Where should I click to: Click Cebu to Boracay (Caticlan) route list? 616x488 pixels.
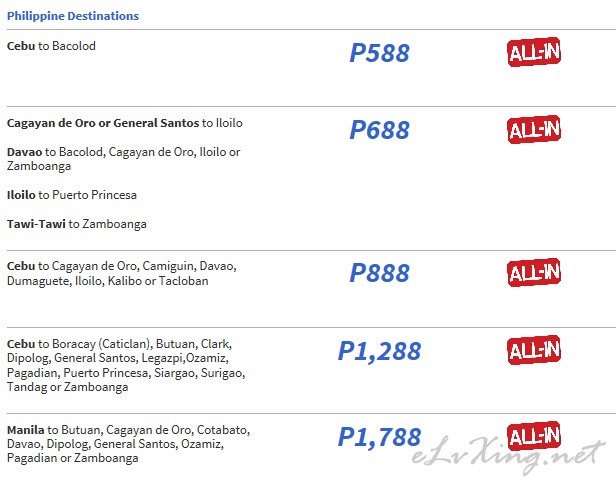pos(126,365)
